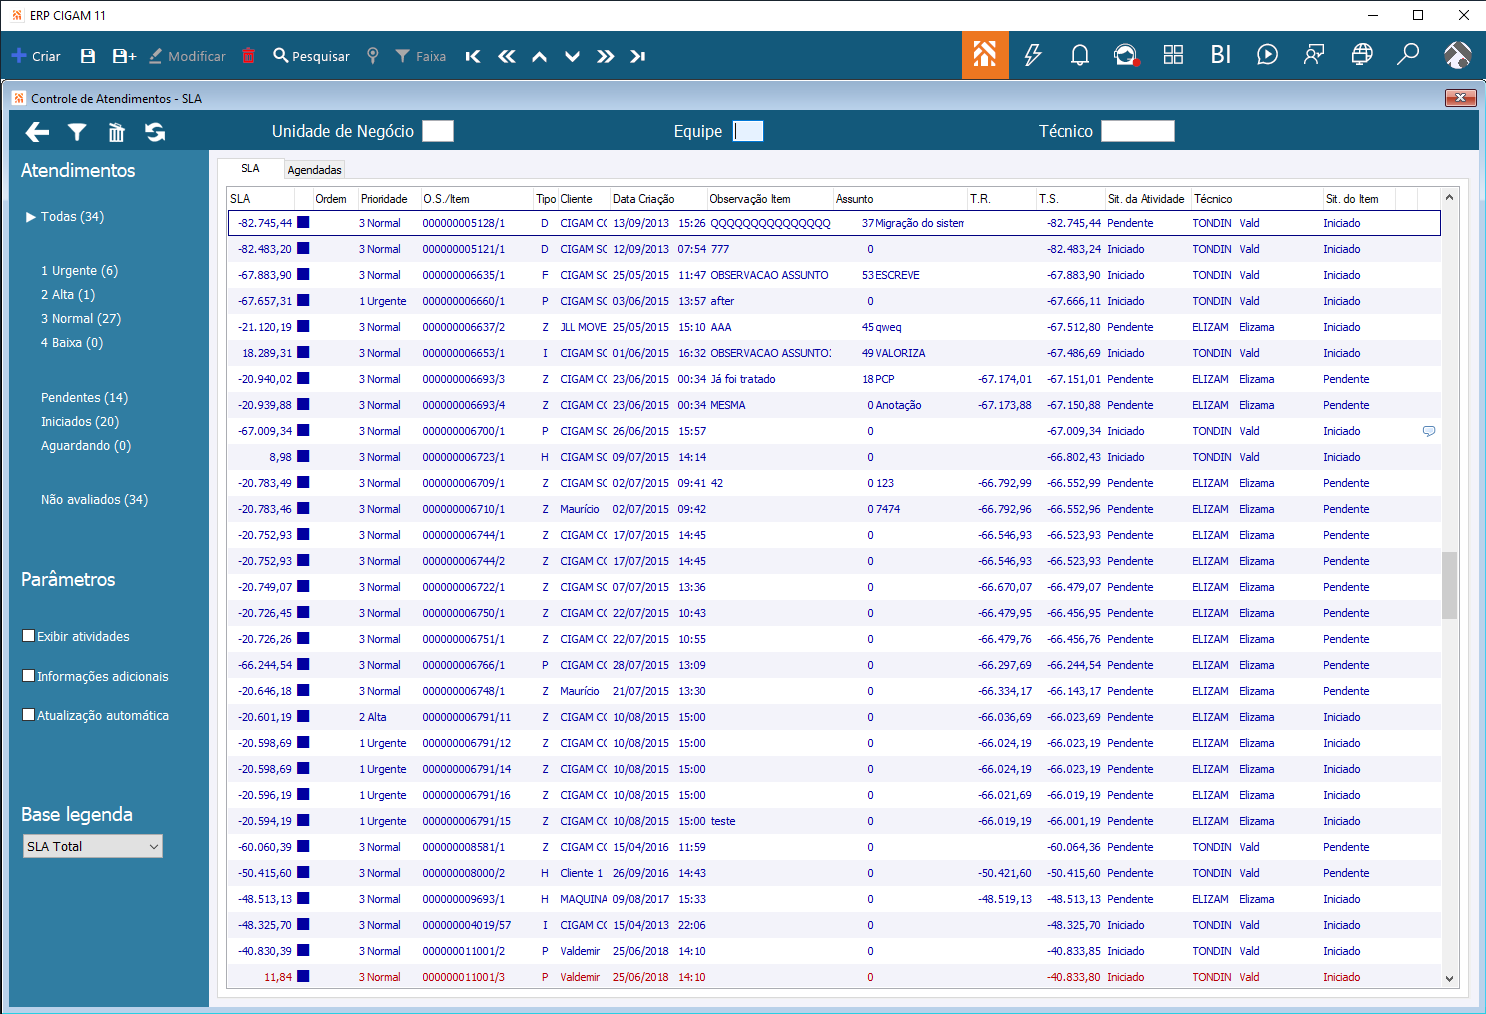Click the comment bubble icon in grid

[1429, 431]
